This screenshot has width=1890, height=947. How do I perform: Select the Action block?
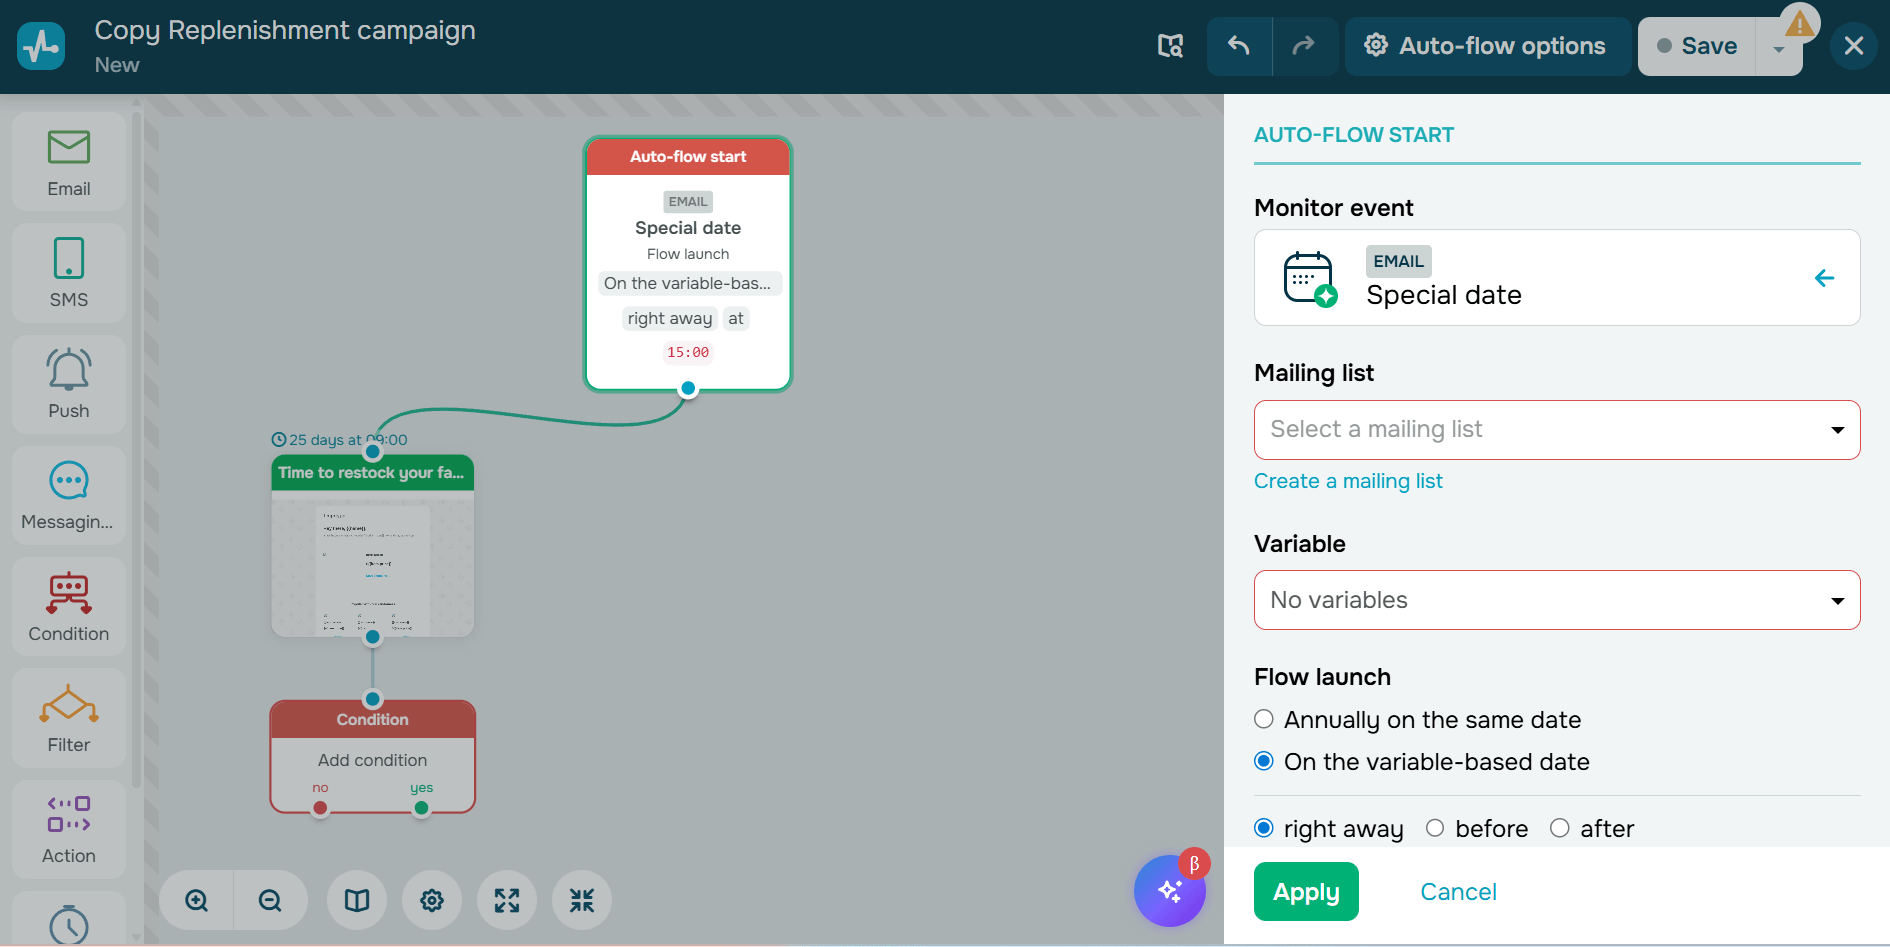click(69, 829)
